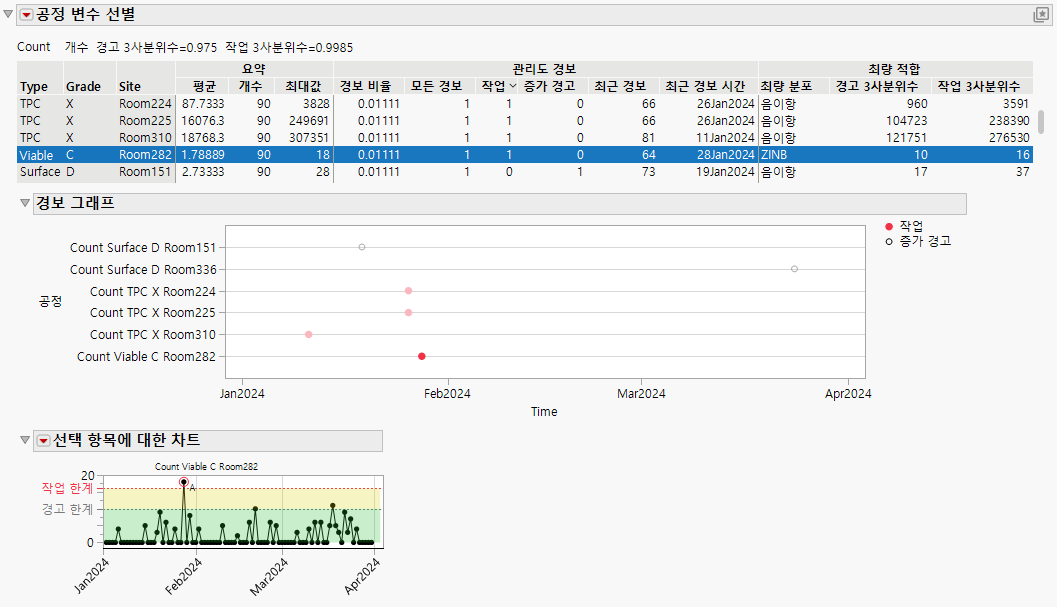The height and width of the screenshot is (607, 1057).
Task: Click the 평균 column header
Action: click(204, 86)
